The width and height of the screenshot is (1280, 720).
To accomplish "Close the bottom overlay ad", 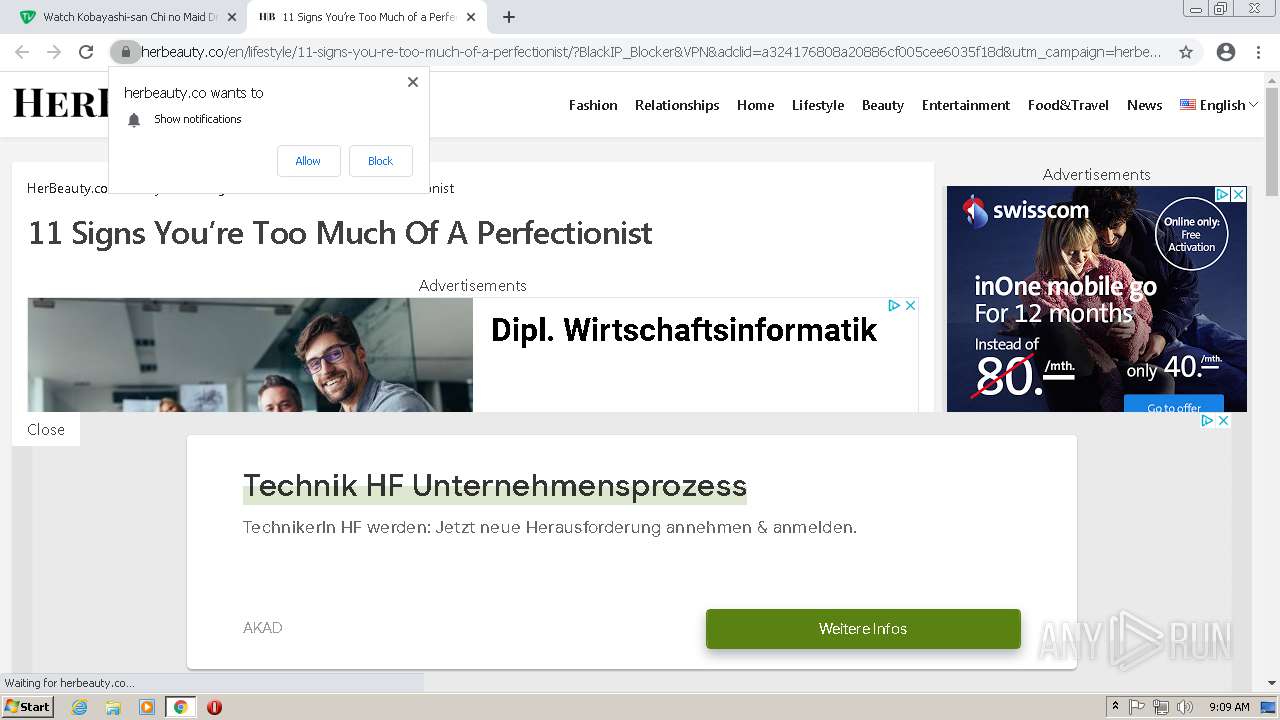I will [x=46, y=429].
